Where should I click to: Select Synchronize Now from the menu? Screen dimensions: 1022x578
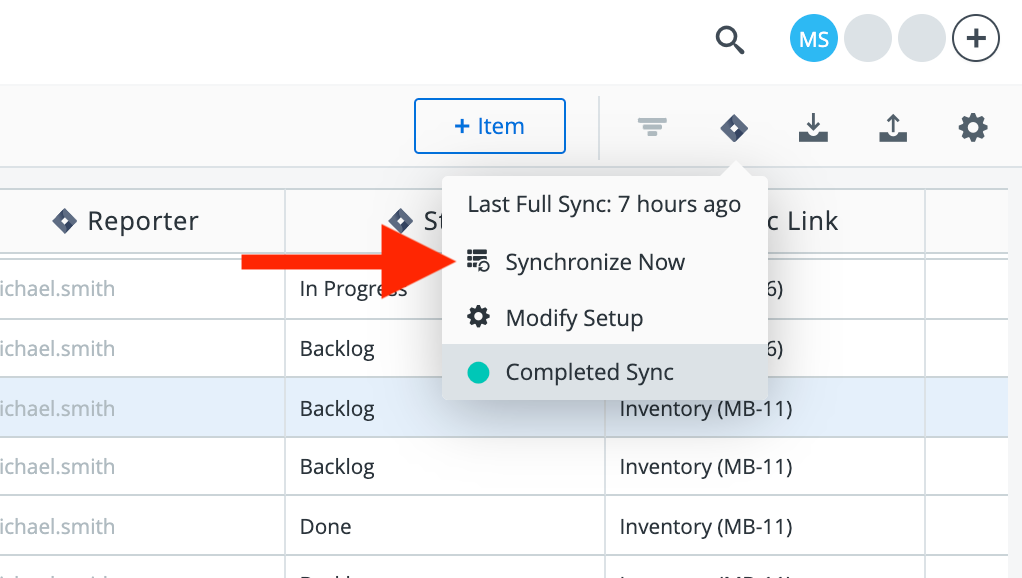595,263
